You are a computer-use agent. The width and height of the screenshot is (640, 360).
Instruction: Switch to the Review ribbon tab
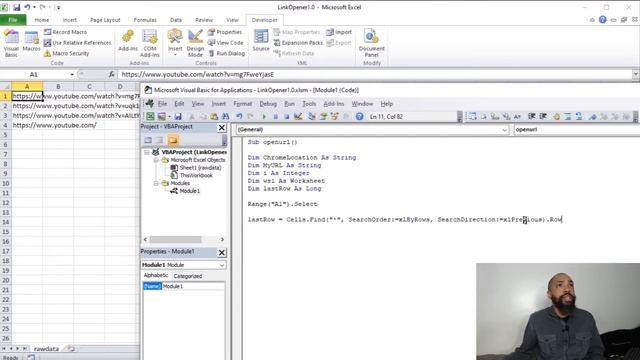pyautogui.click(x=204, y=20)
